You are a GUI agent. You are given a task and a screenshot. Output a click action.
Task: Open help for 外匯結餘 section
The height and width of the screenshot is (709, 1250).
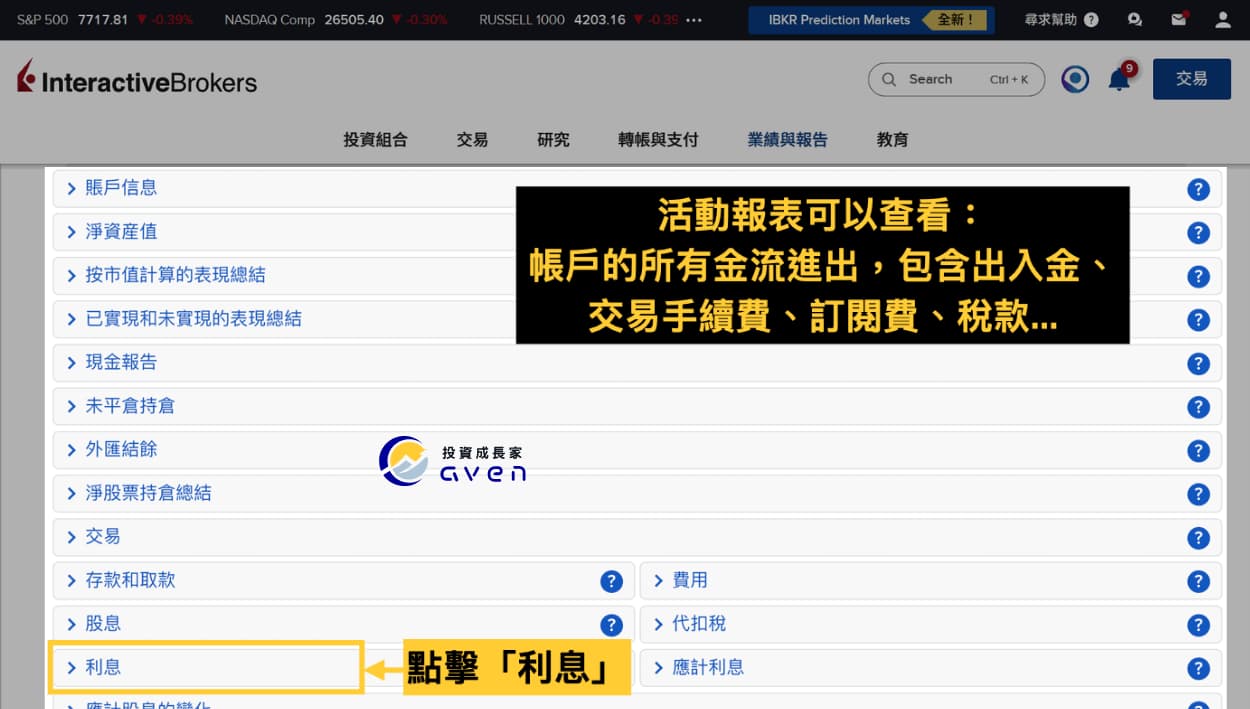[1198, 451]
